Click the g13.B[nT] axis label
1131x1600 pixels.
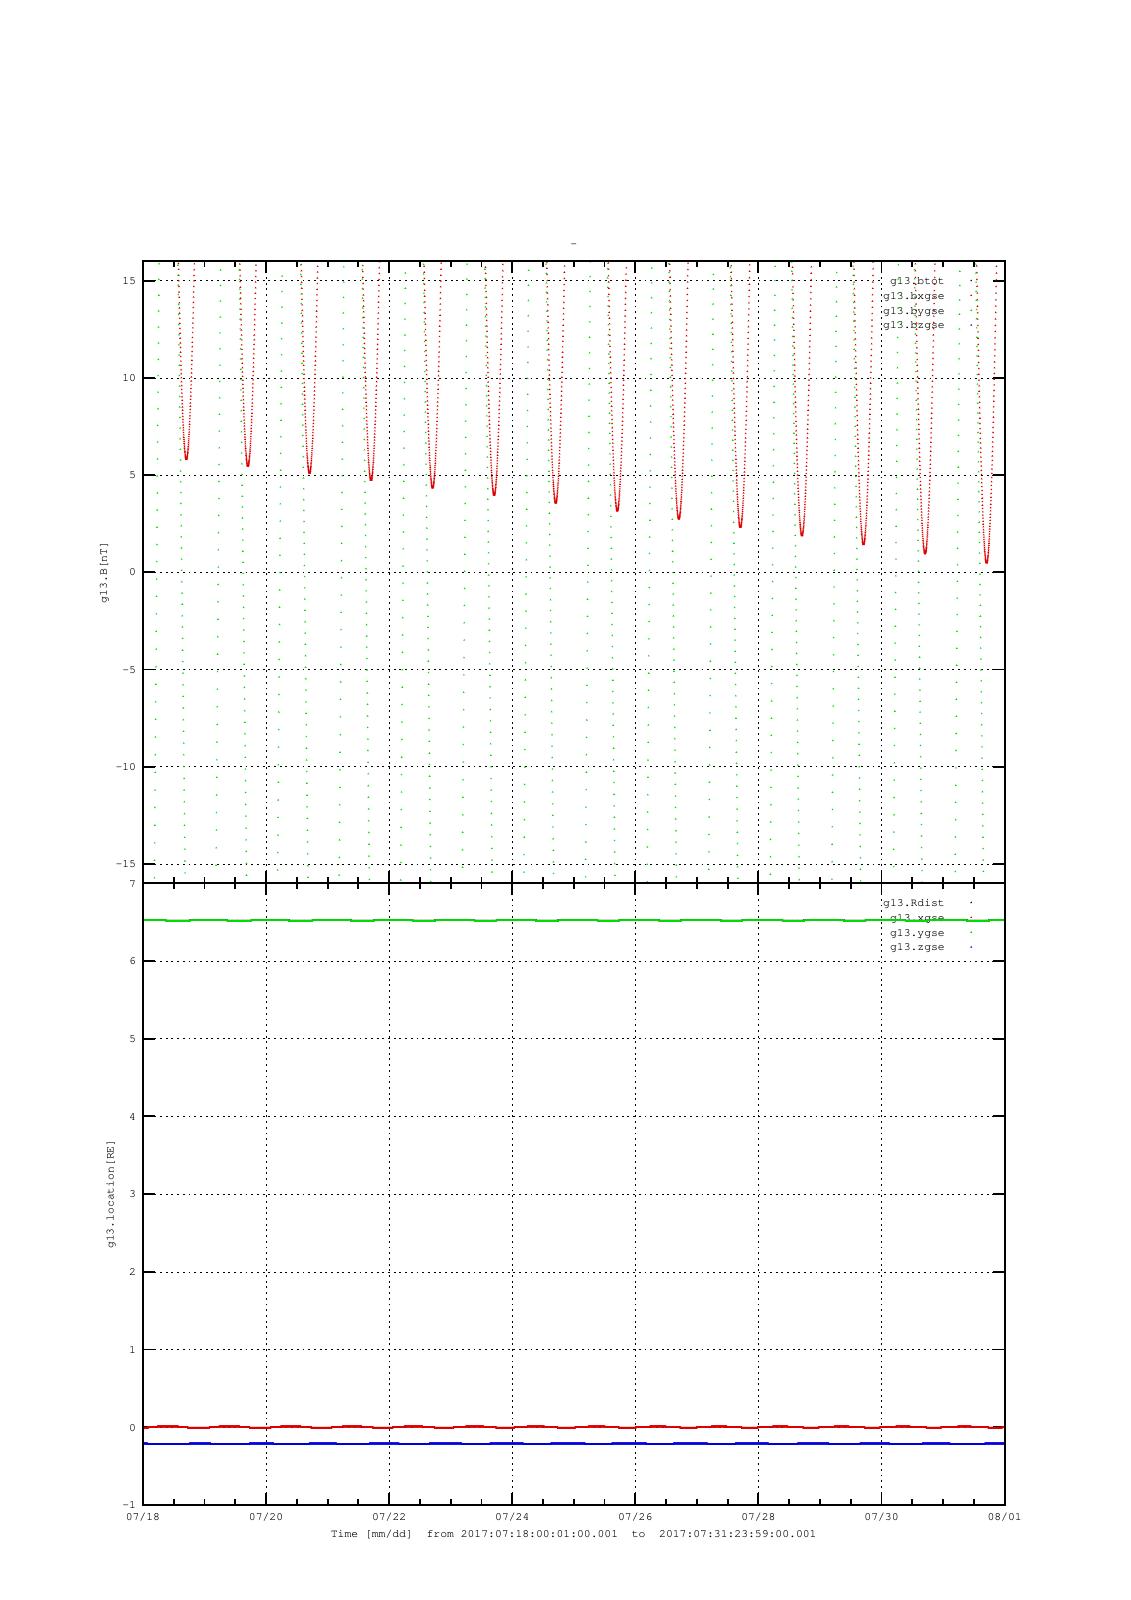(x=104, y=572)
